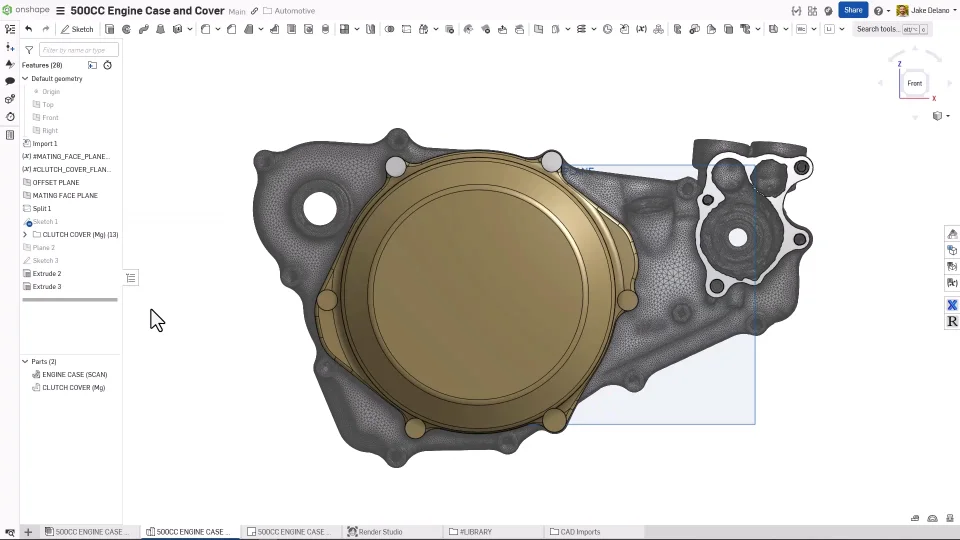
Task: Click the filter funnel icon
Action: [x=29, y=50]
